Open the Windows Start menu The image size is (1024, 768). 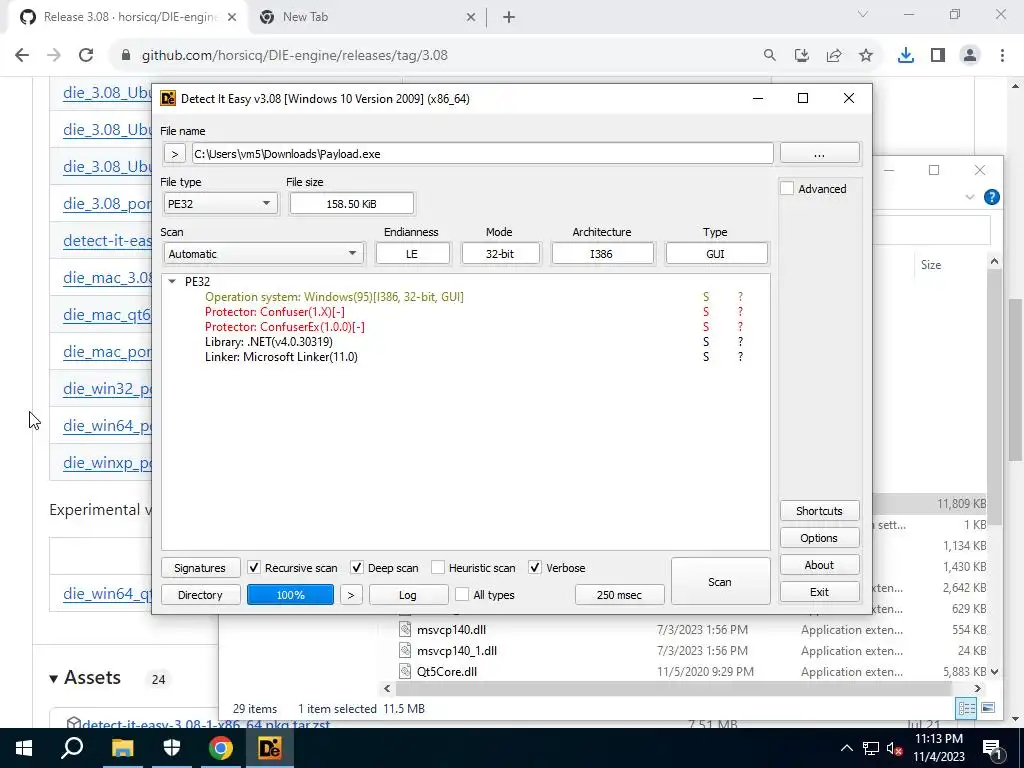[24, 748]
